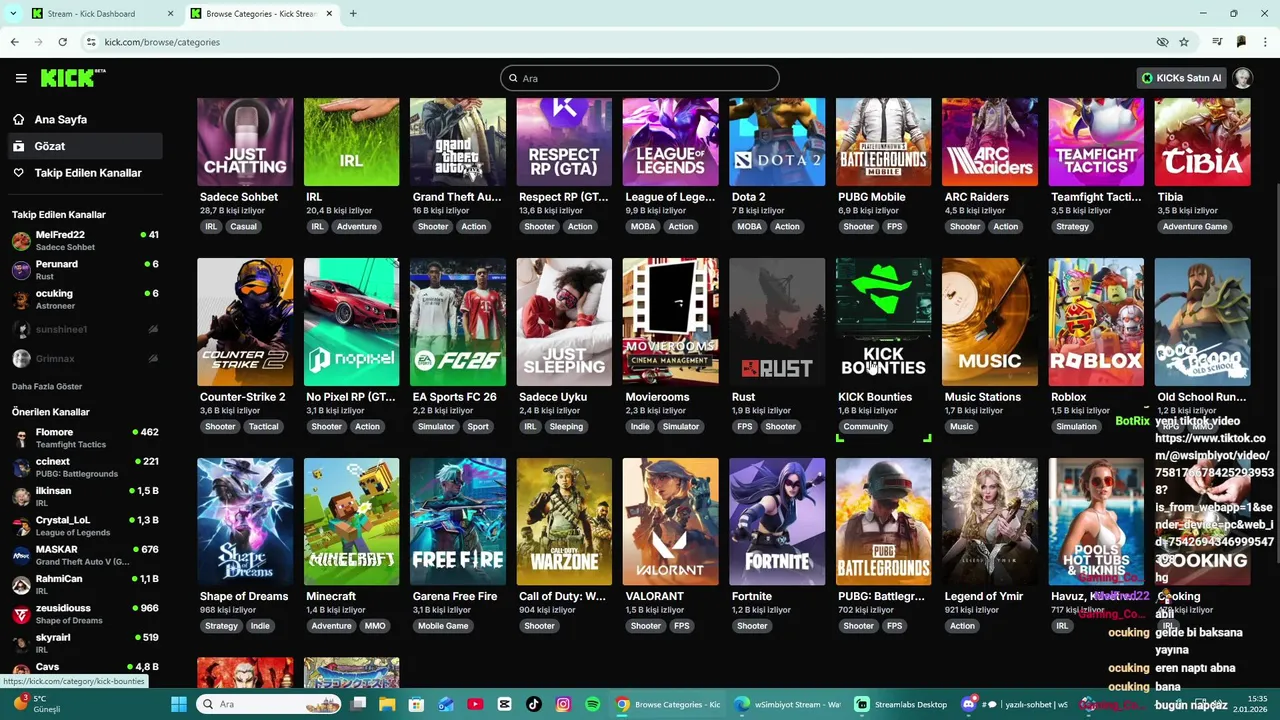Select Gözat in the sidebar
This screenshot has width=1280, height=720.
coord(85,146)
